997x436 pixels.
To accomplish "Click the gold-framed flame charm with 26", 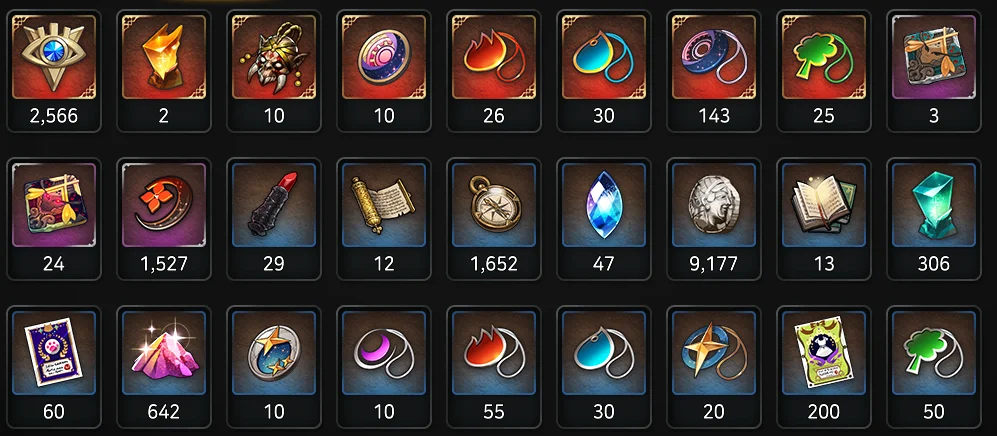I will coord(493,71).
